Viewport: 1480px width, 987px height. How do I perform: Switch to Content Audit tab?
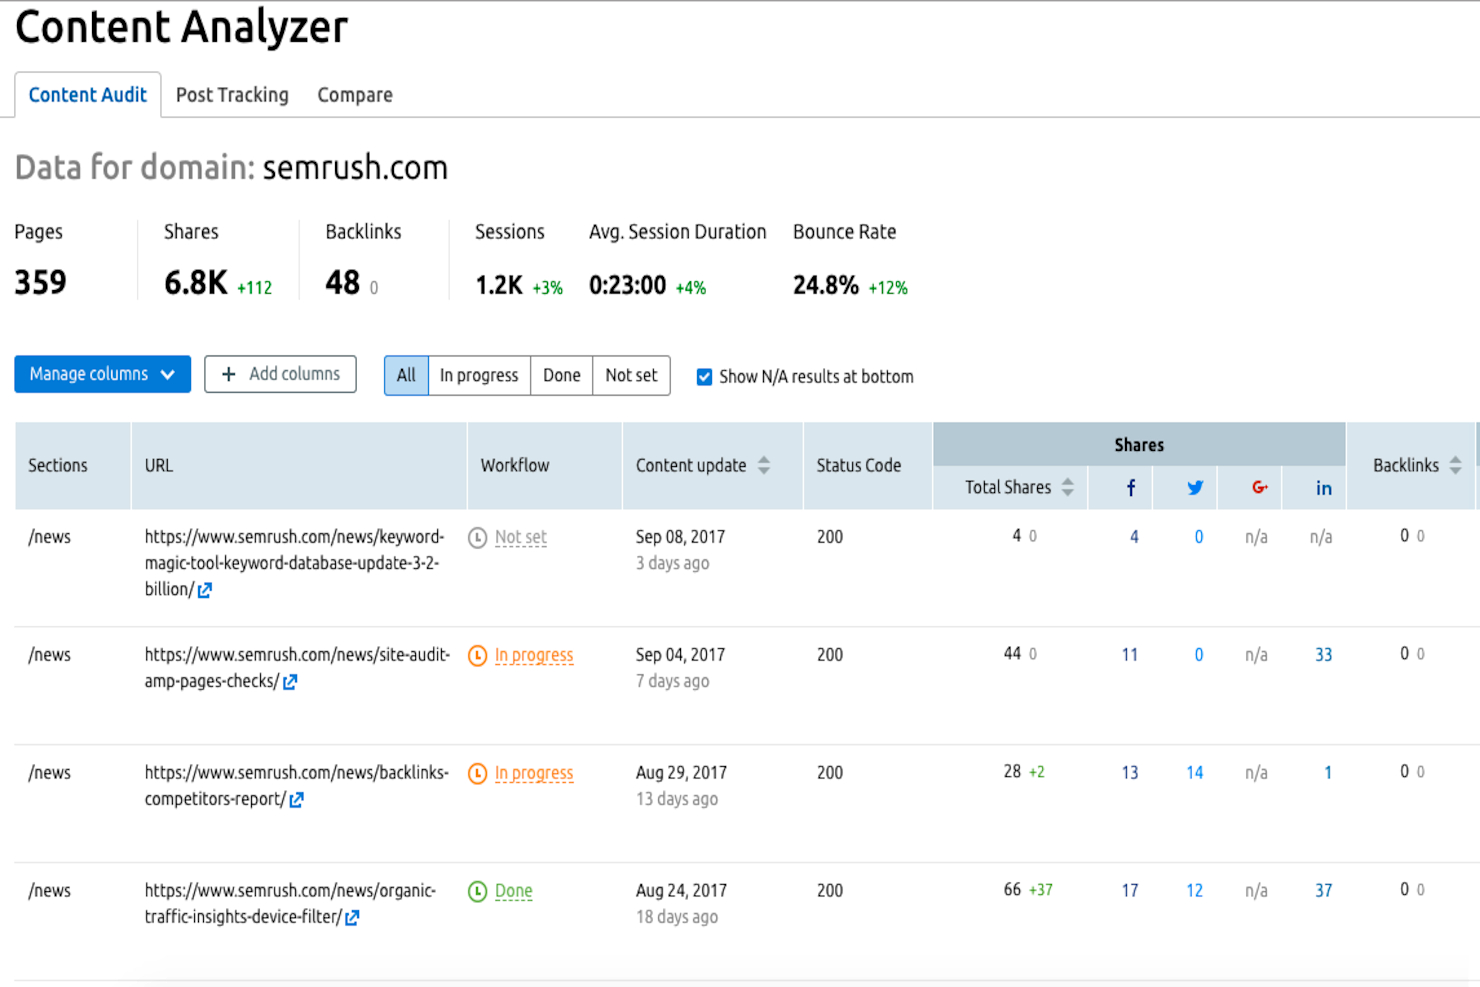(87, 95)
